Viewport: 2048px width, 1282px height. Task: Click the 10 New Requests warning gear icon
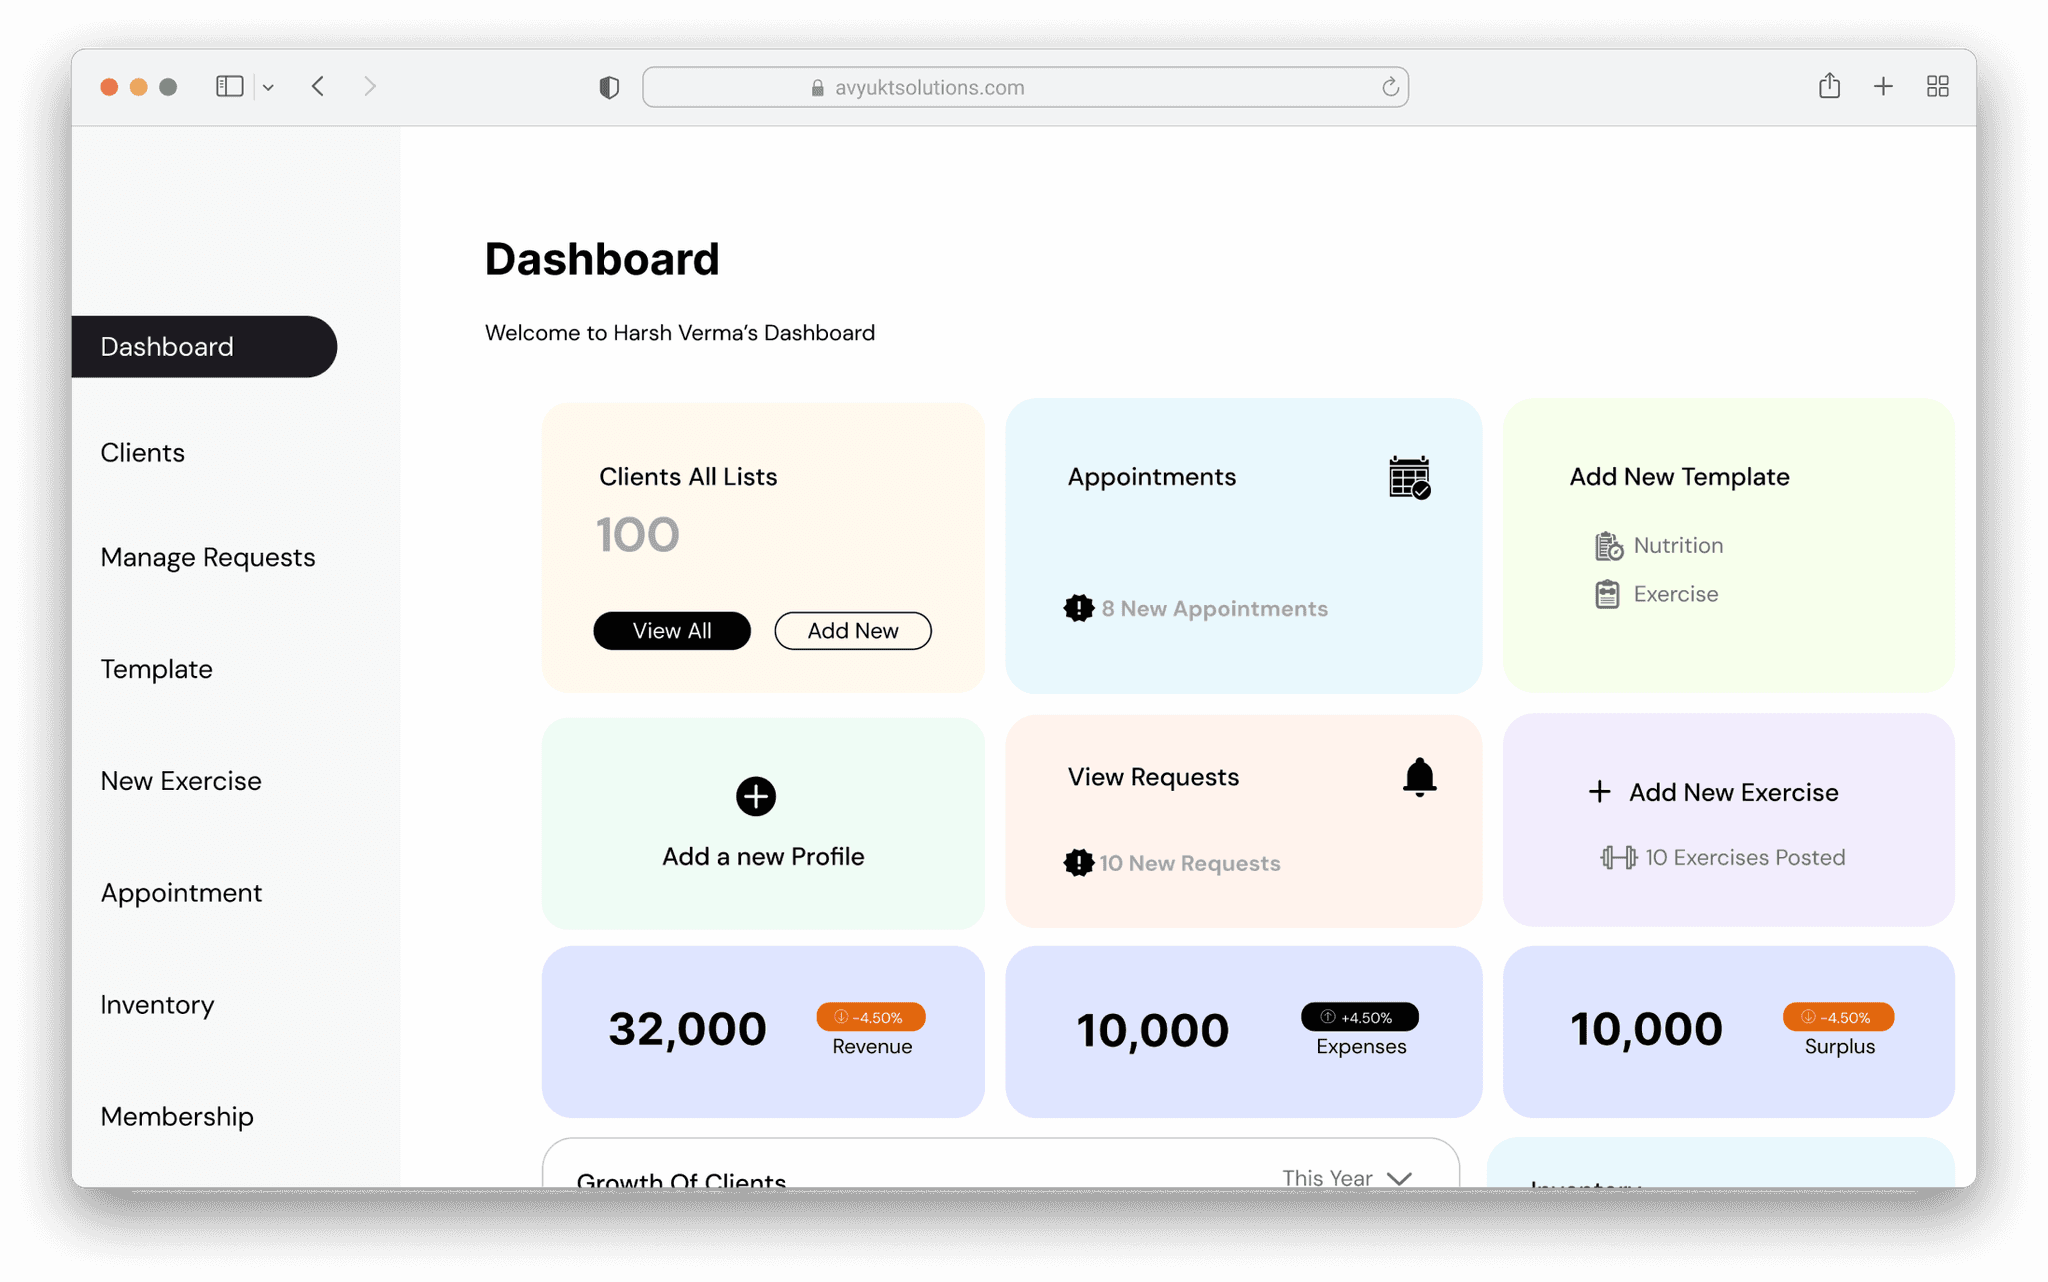point(1079,863)
